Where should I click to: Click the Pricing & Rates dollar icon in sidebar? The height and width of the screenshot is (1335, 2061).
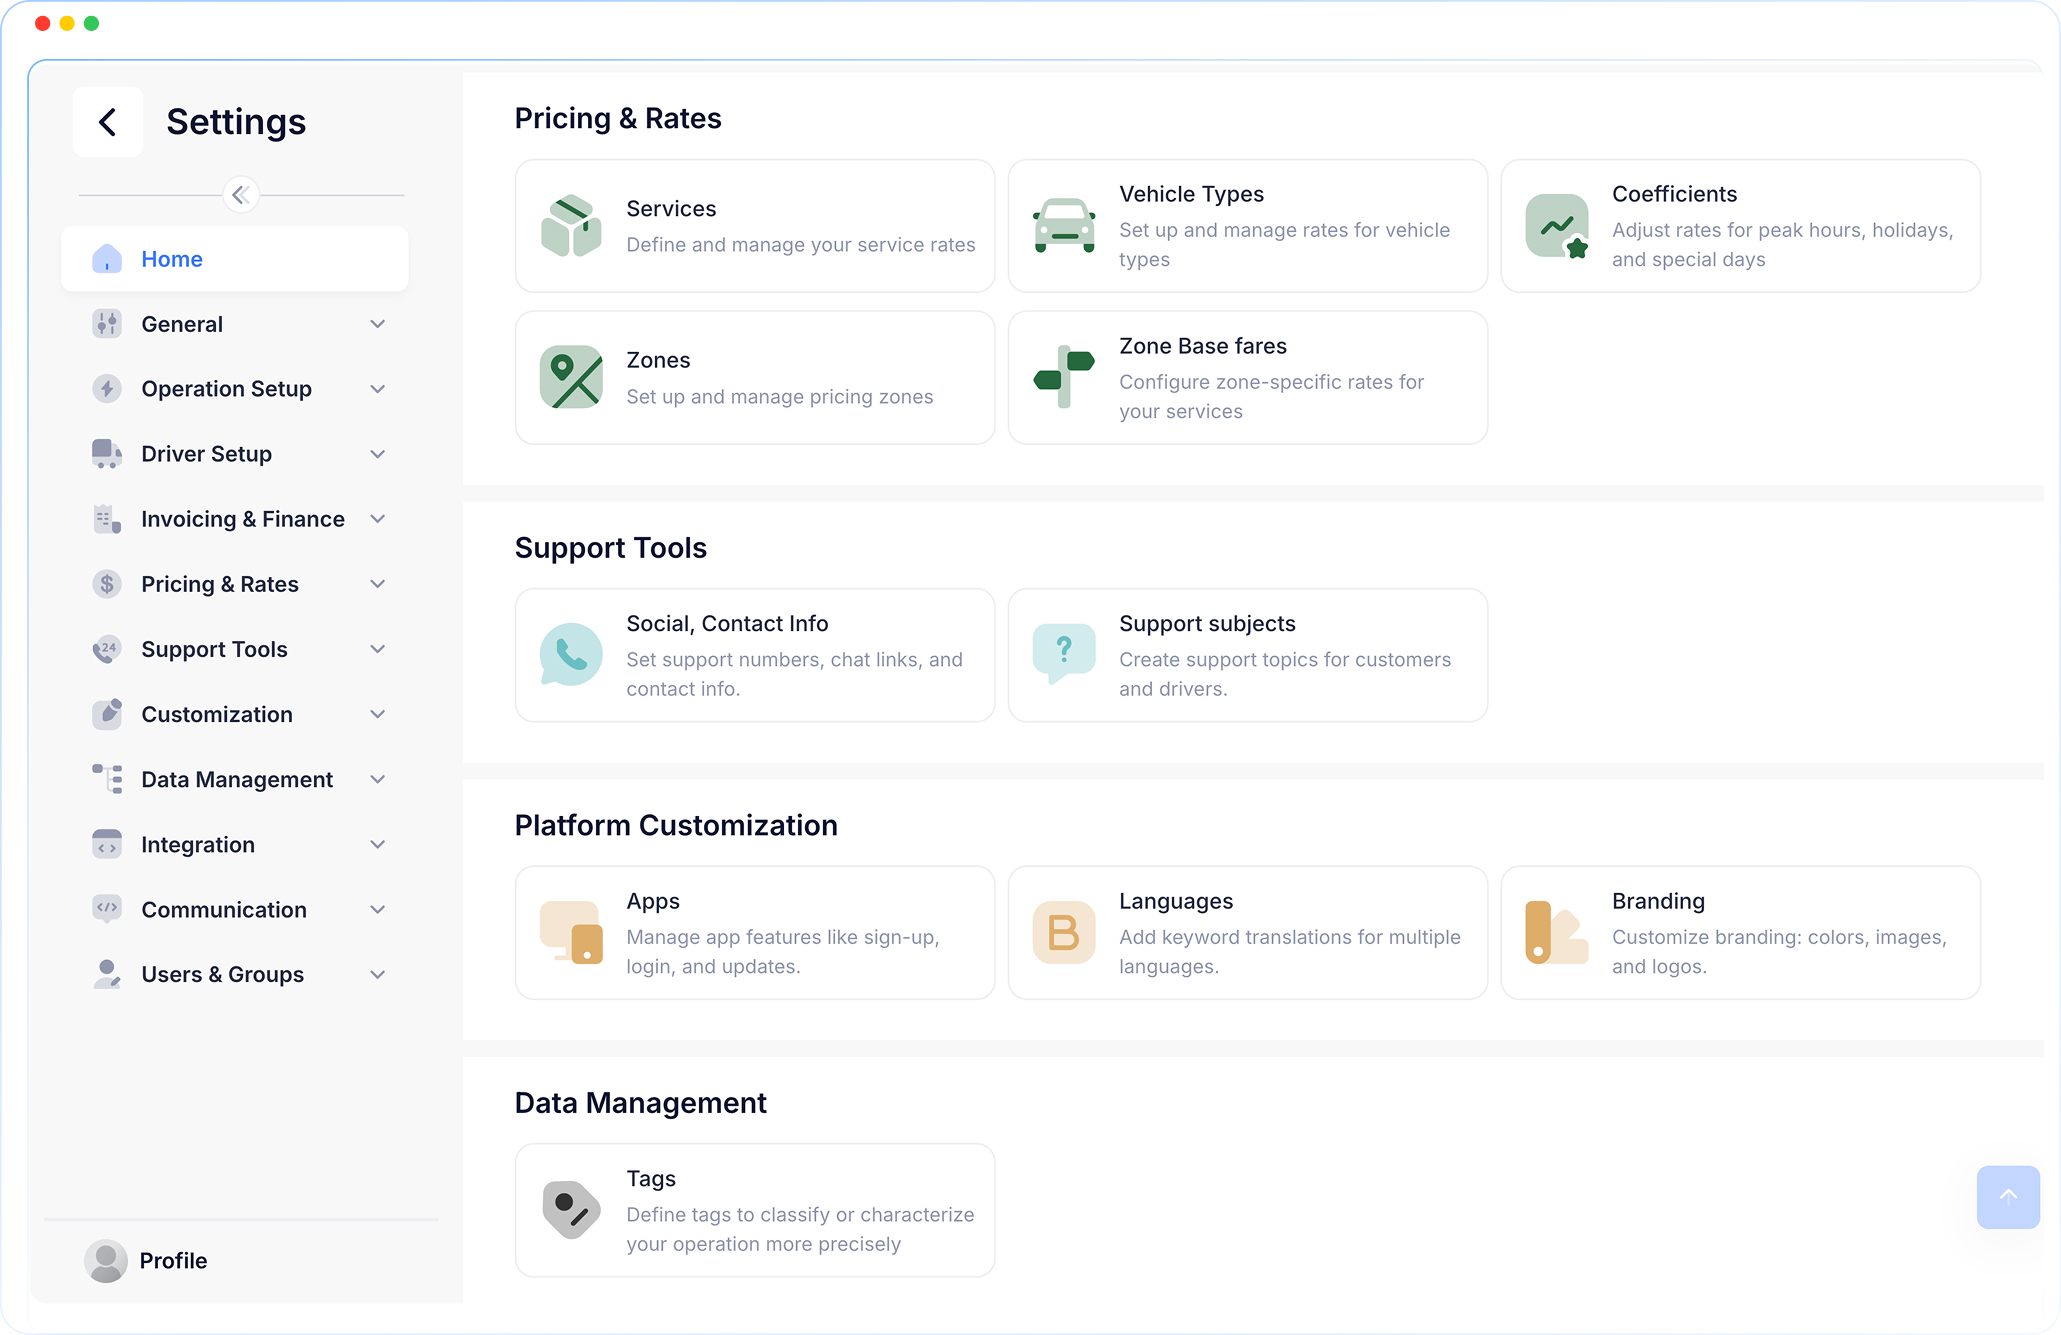[107, 583]
